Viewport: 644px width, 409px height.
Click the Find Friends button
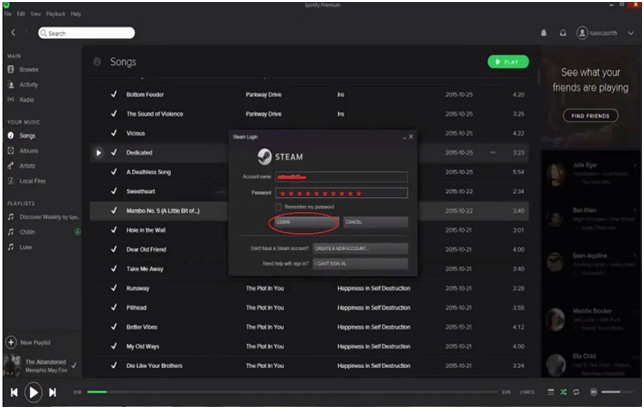593,116
